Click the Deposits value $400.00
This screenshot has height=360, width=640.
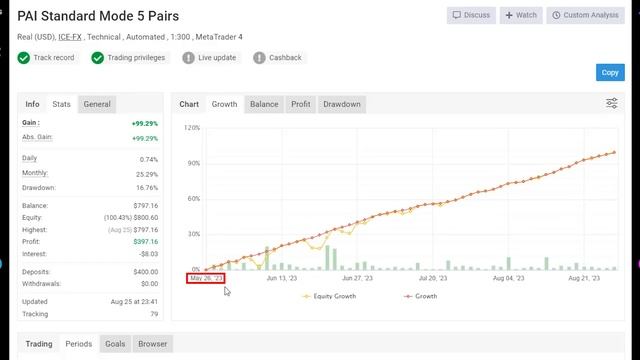coord(146,272)
